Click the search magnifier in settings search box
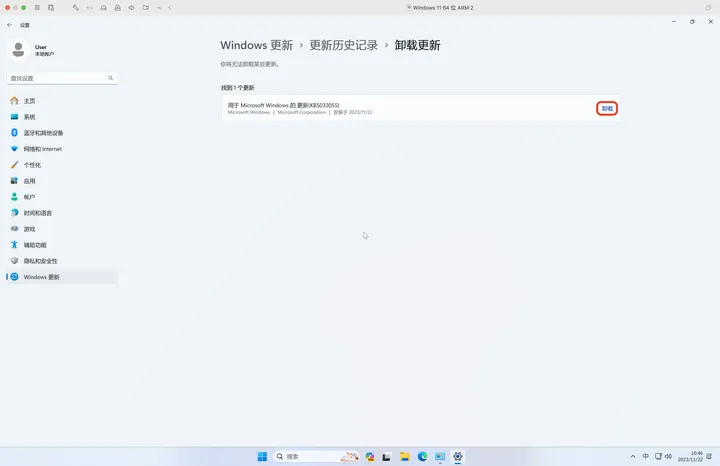 pos(111,78)
